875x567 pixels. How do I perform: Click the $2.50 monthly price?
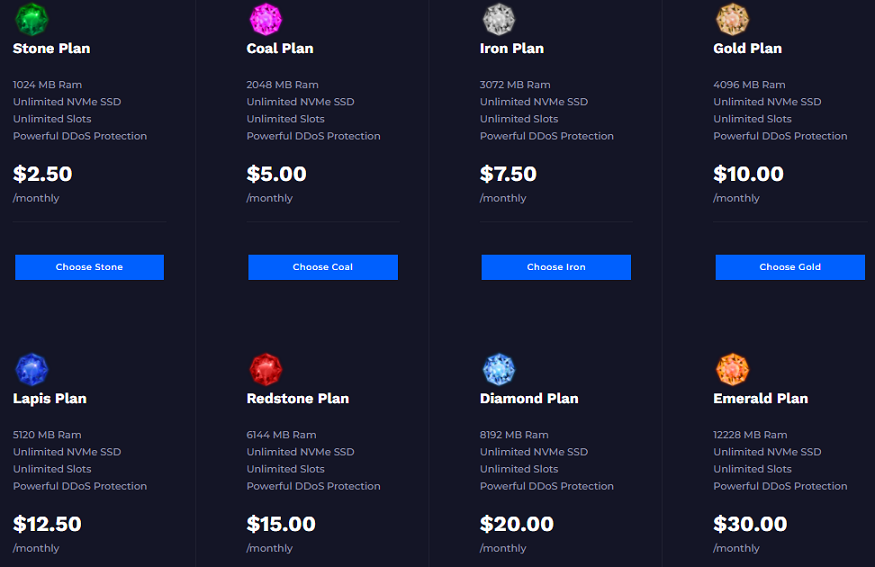(42, 174)
